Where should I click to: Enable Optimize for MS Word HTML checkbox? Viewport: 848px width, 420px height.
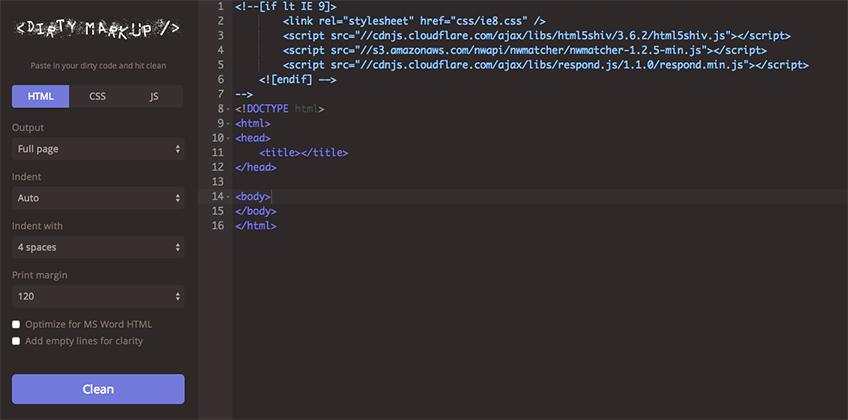coord(16,324)
